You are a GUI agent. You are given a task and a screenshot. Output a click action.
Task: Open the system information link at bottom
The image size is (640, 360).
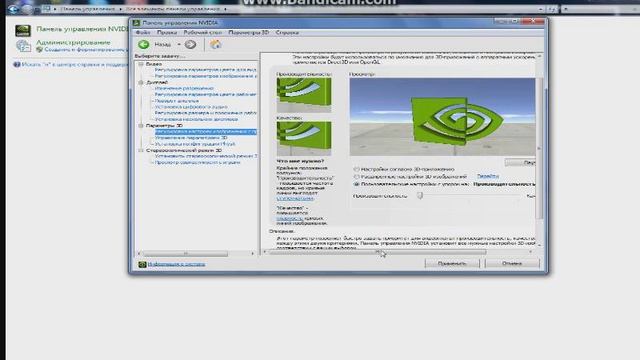pyautogui.click(x=176, y=264)
